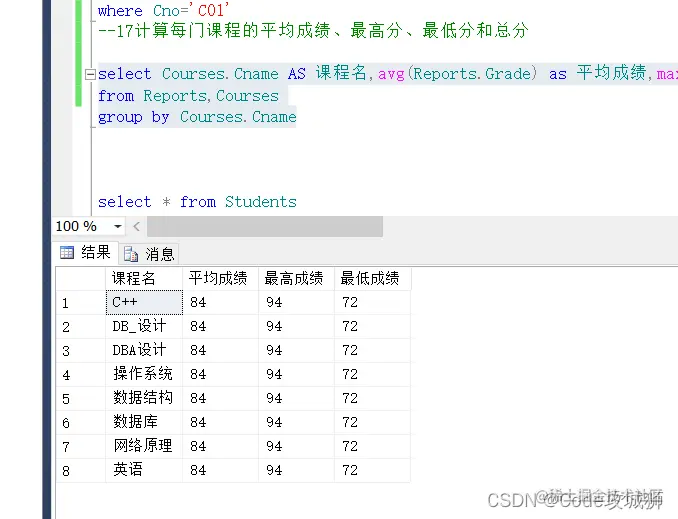The image size is (678, 519).
Task: Select the 数据库 cell
Action: pyautogui.click(x=144, y=422)
